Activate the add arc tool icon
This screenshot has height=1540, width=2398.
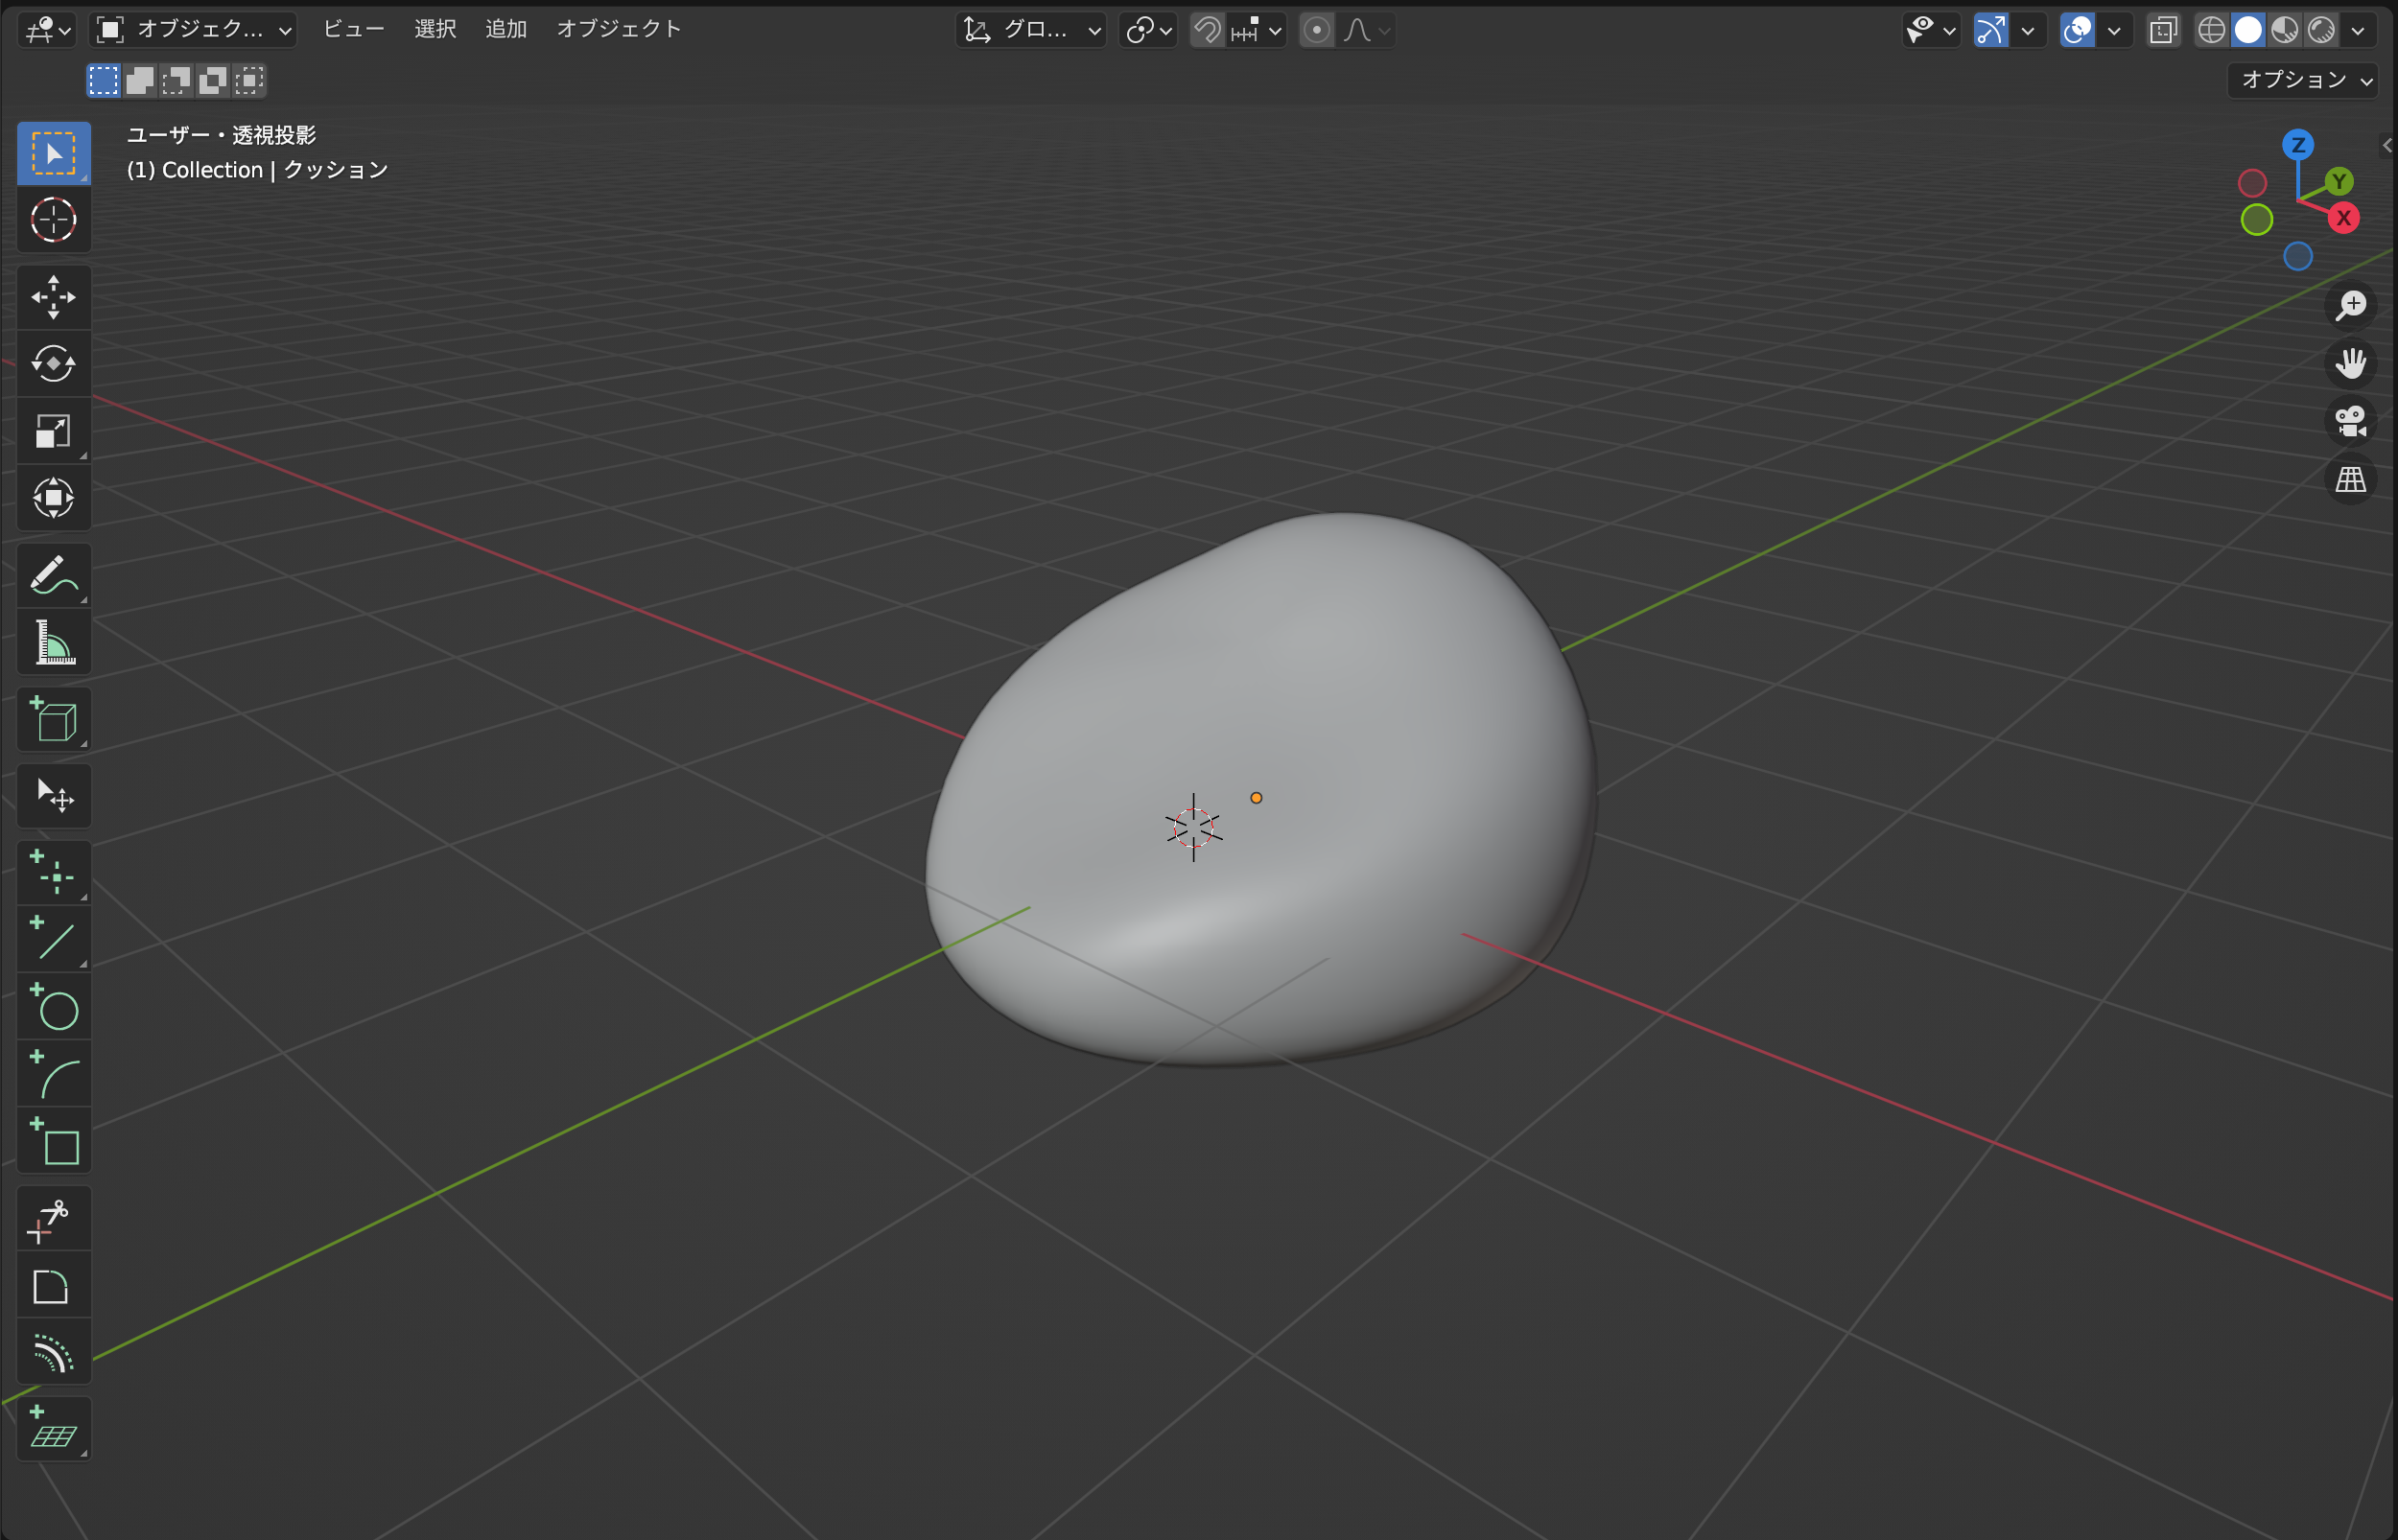53,1073
